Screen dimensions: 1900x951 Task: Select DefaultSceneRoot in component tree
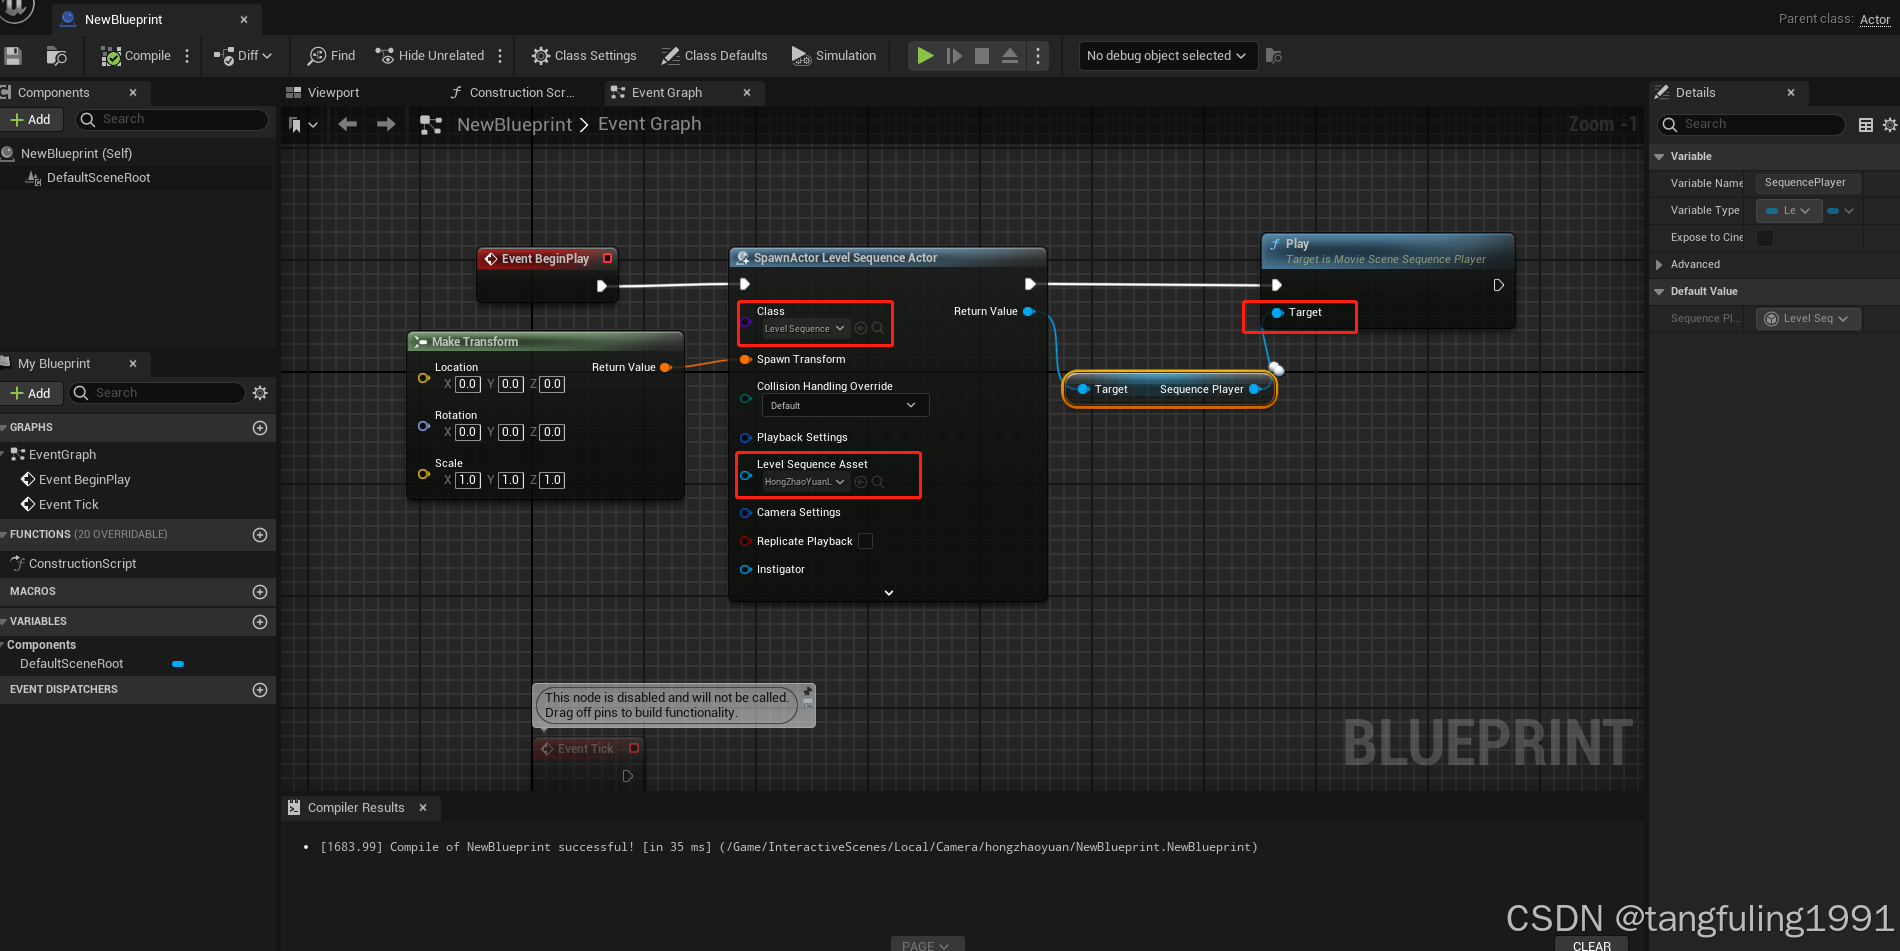click(98, 178)
